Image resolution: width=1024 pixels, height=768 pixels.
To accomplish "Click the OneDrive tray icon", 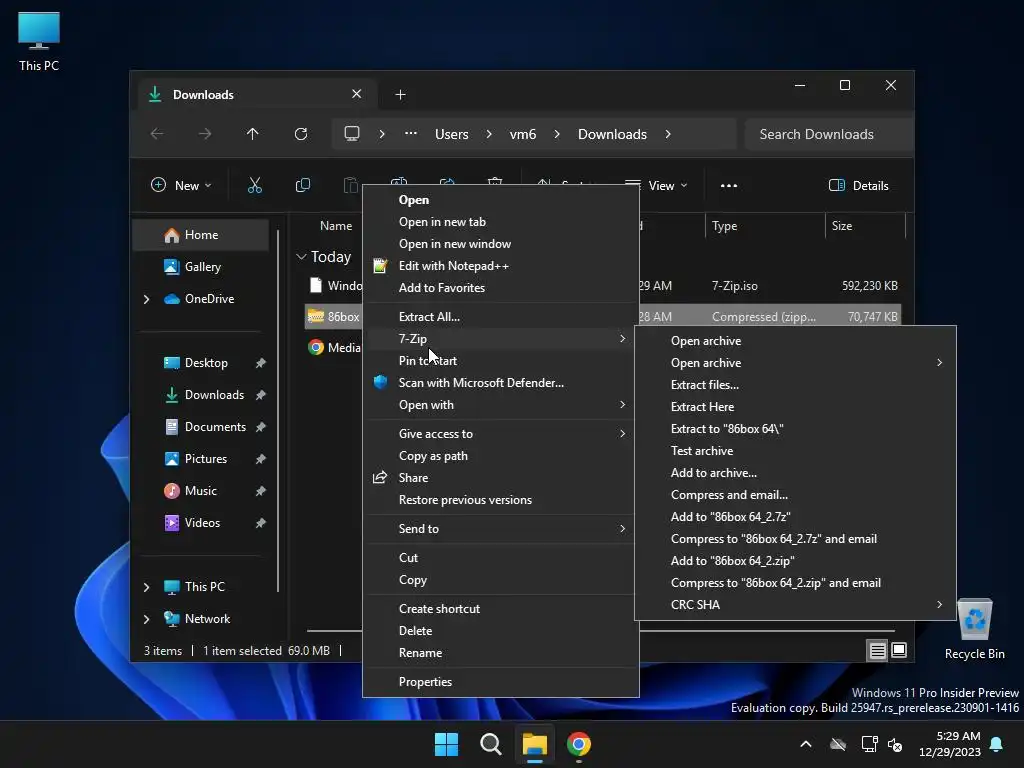I will coord(838,744).
